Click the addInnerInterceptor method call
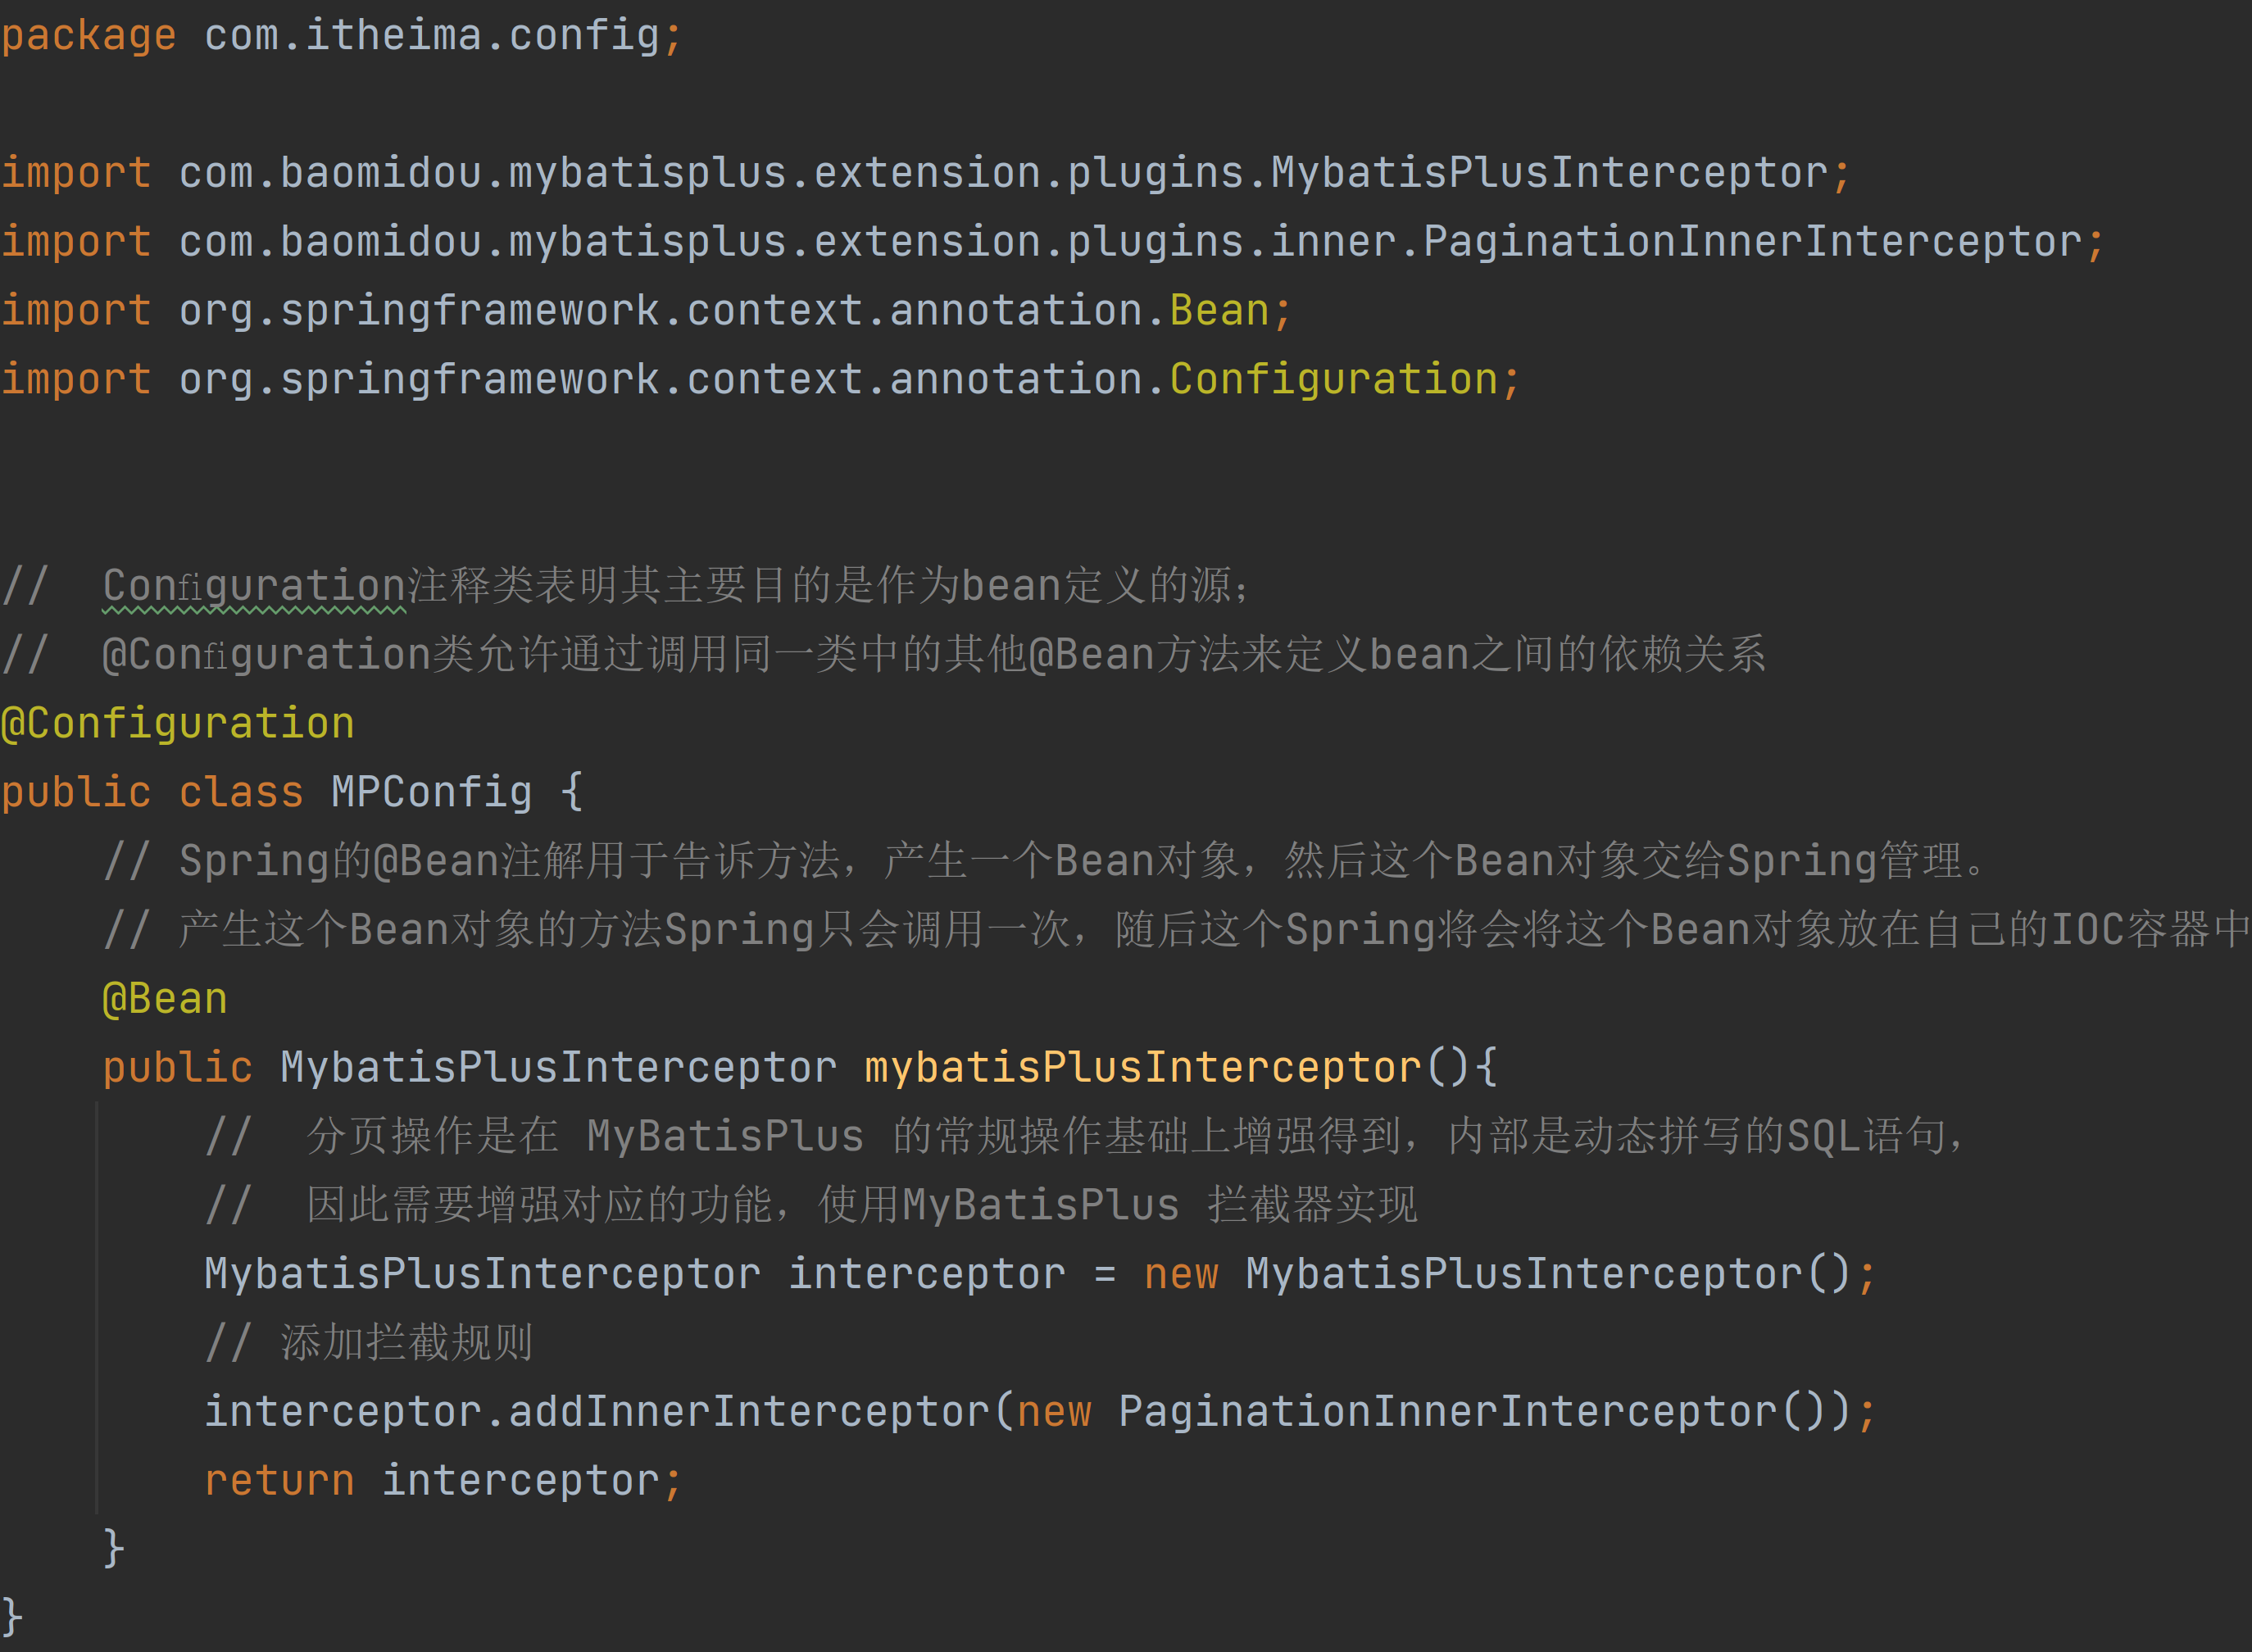Viewport: 2252px width, 1652px height. pyautogui.click(x=748, y=1412)
